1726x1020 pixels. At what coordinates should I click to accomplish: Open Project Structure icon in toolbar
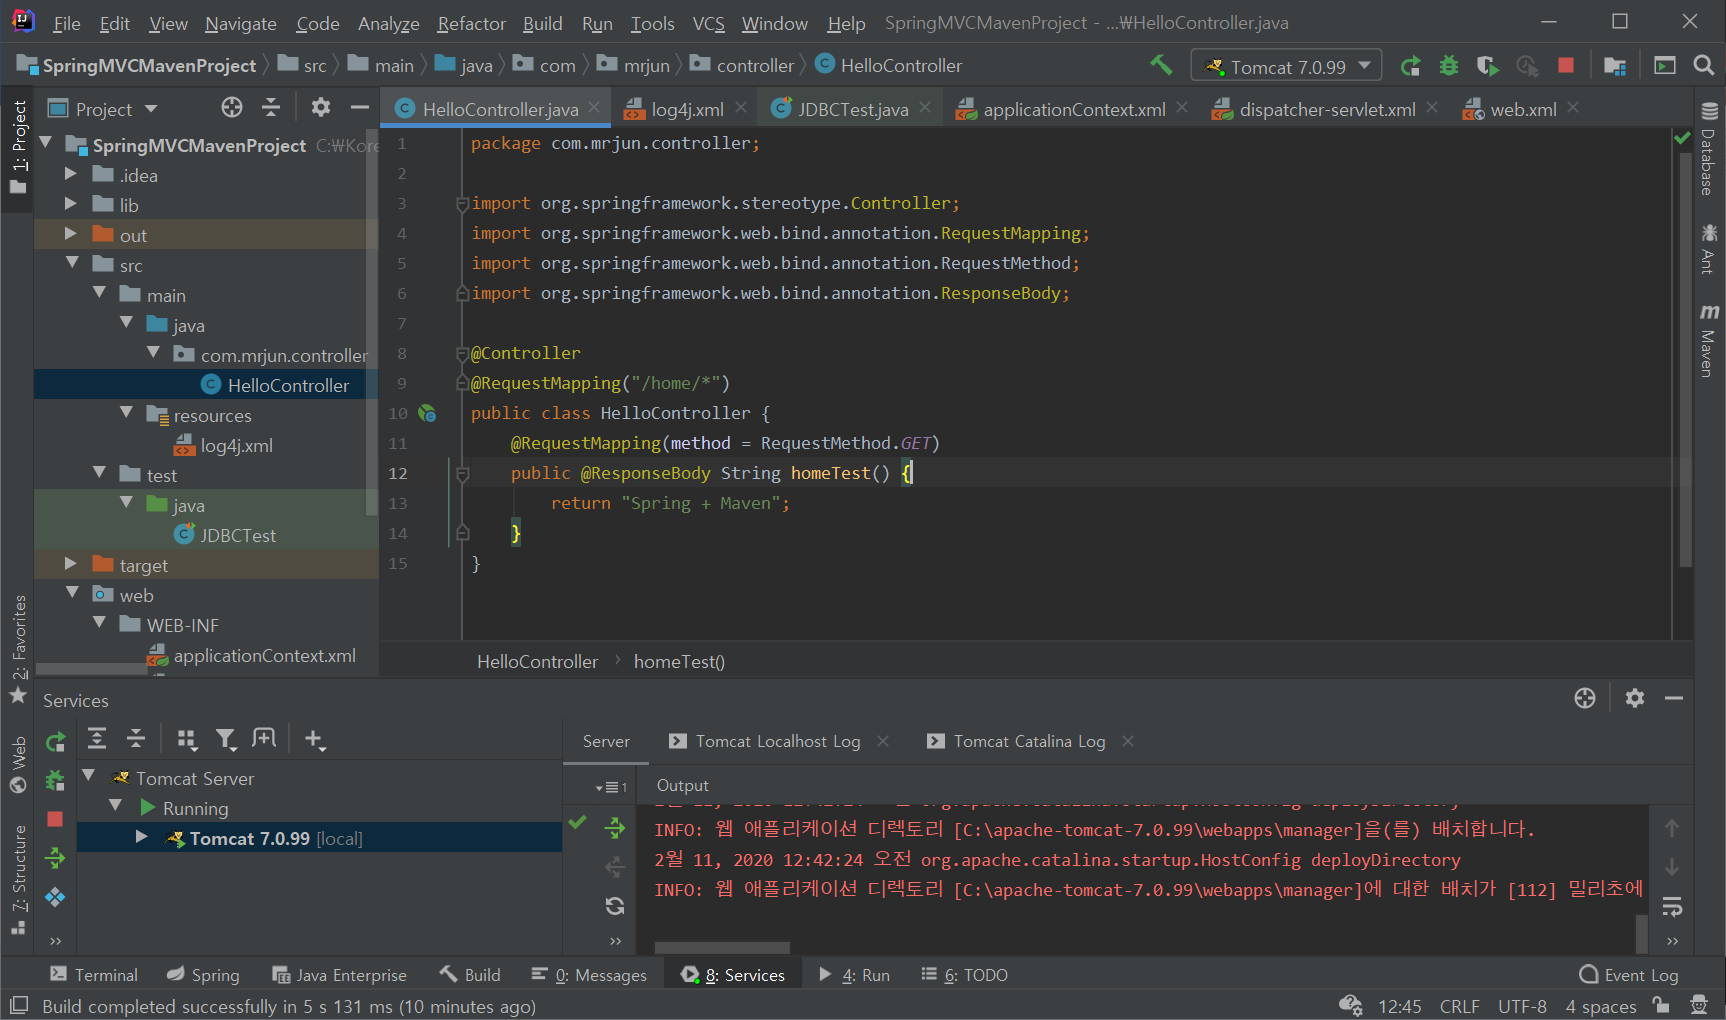(1614, 66)
